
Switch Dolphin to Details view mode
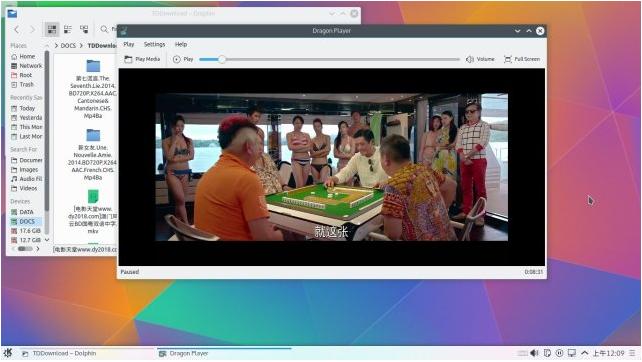click(84, 29)
